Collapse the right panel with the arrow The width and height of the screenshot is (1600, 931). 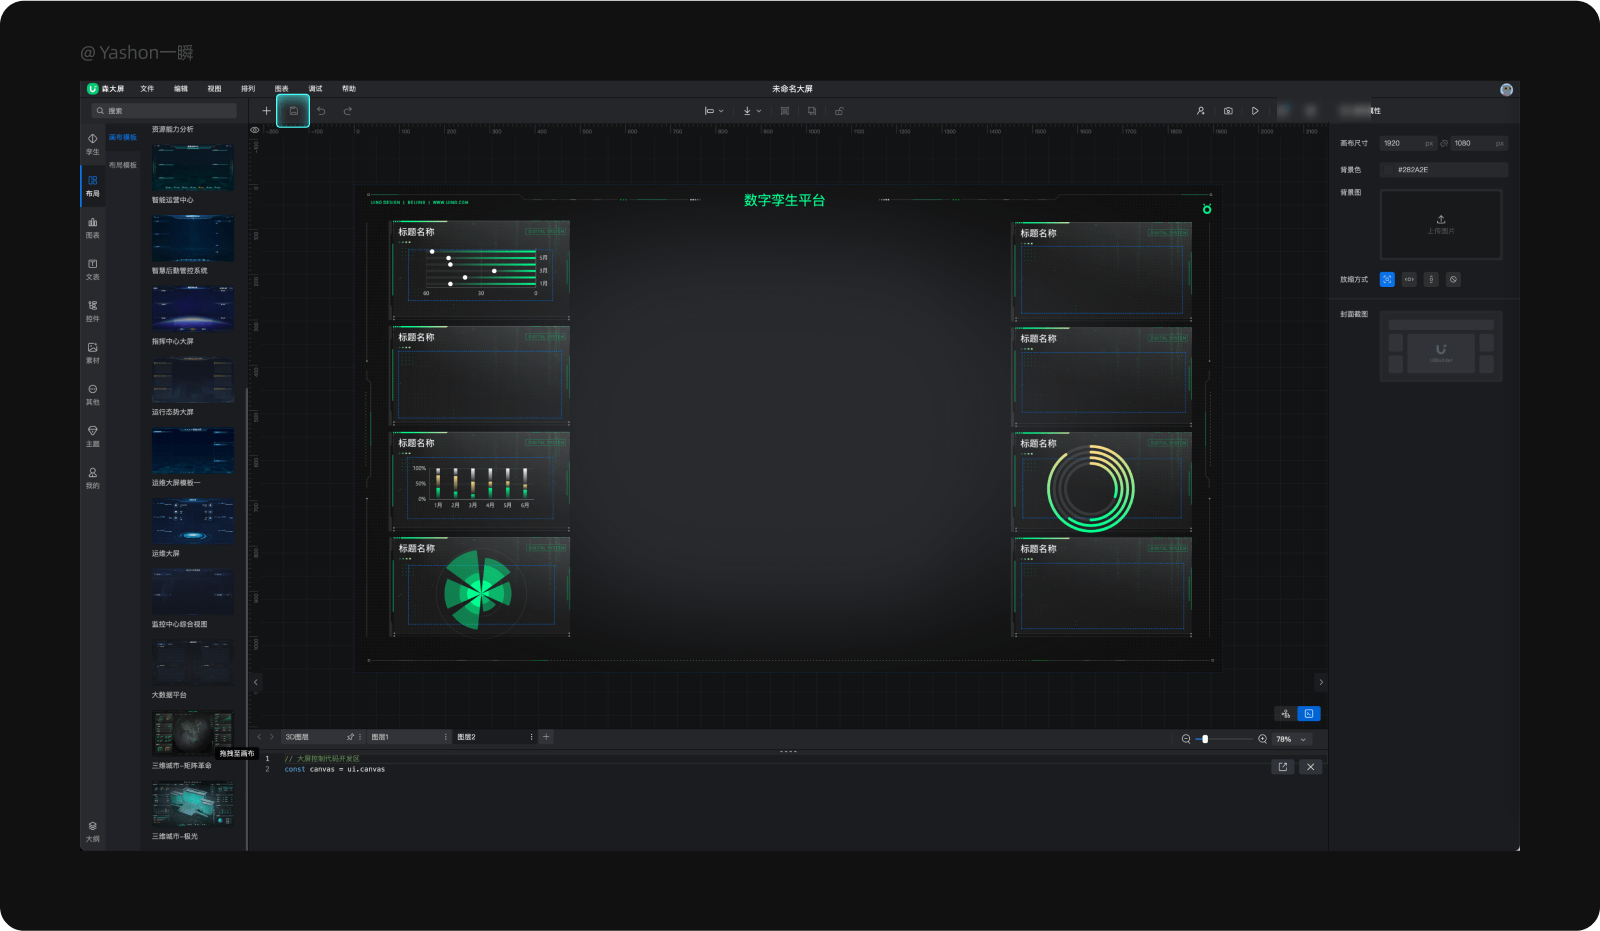click(x=1321, y=682)
